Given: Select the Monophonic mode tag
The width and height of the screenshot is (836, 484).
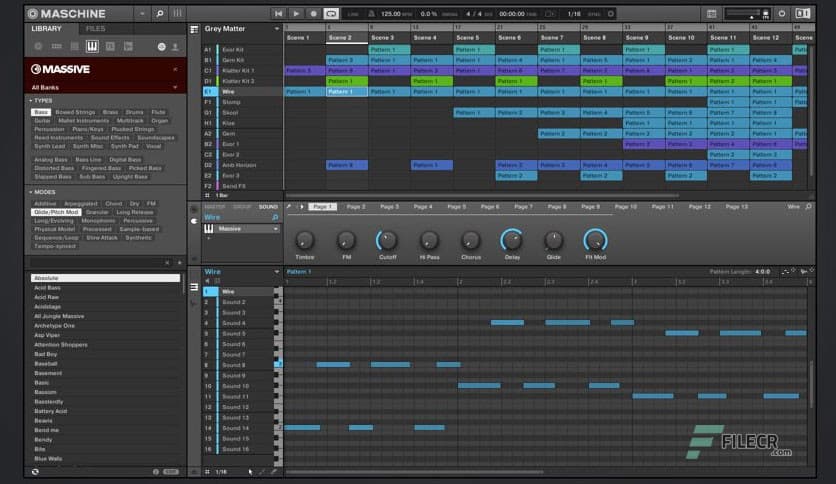Looking at the screenshot, I should coord(98,221).
